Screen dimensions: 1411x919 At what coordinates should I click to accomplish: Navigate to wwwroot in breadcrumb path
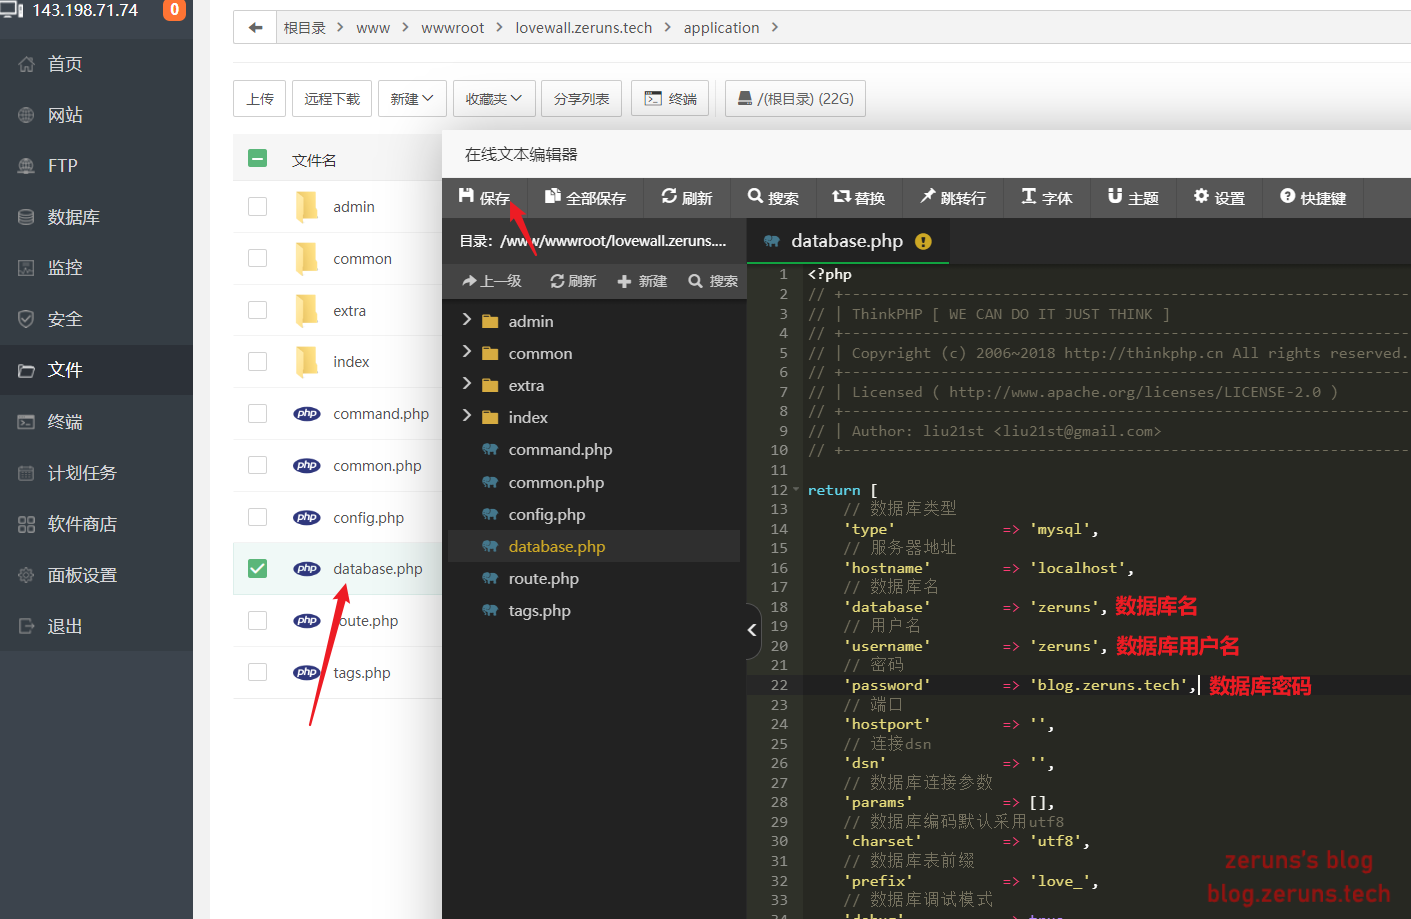click(x=452, y=28)
